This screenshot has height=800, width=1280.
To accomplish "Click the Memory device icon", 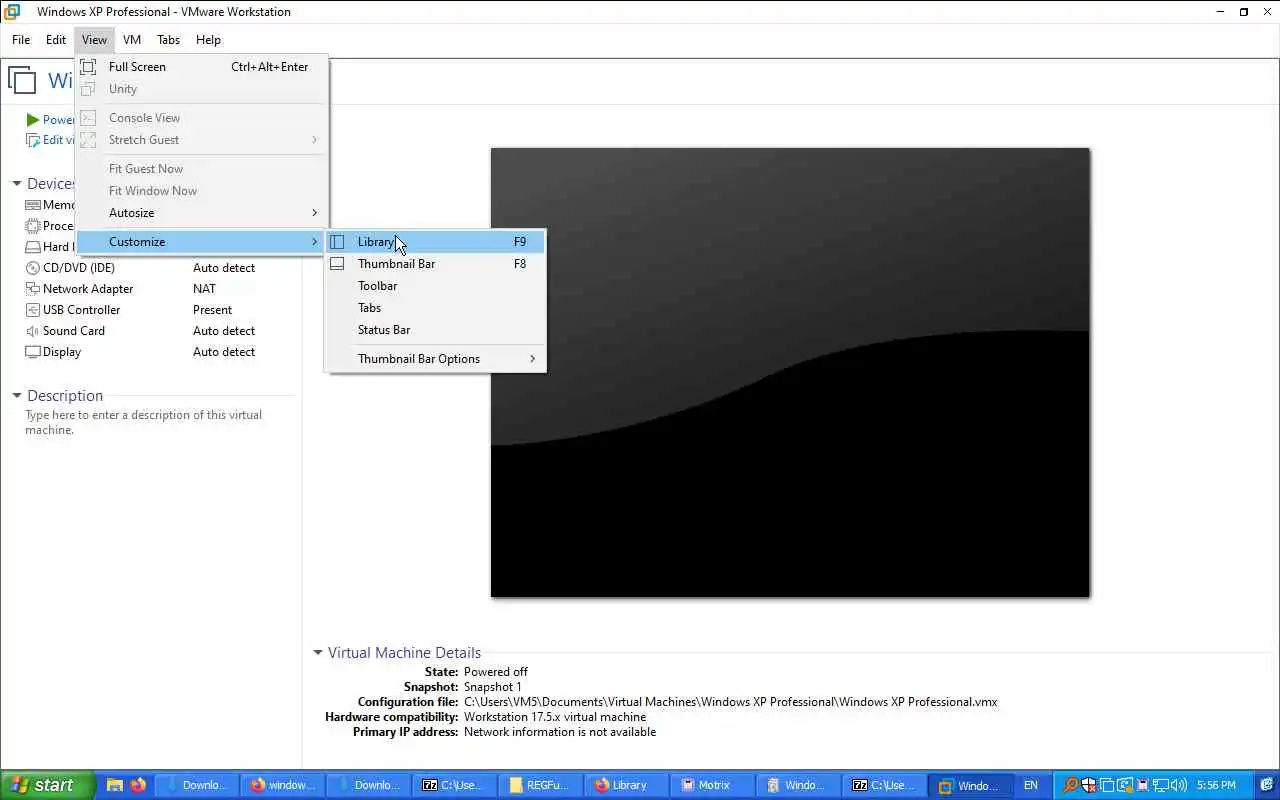I will (x=33, y=205).
